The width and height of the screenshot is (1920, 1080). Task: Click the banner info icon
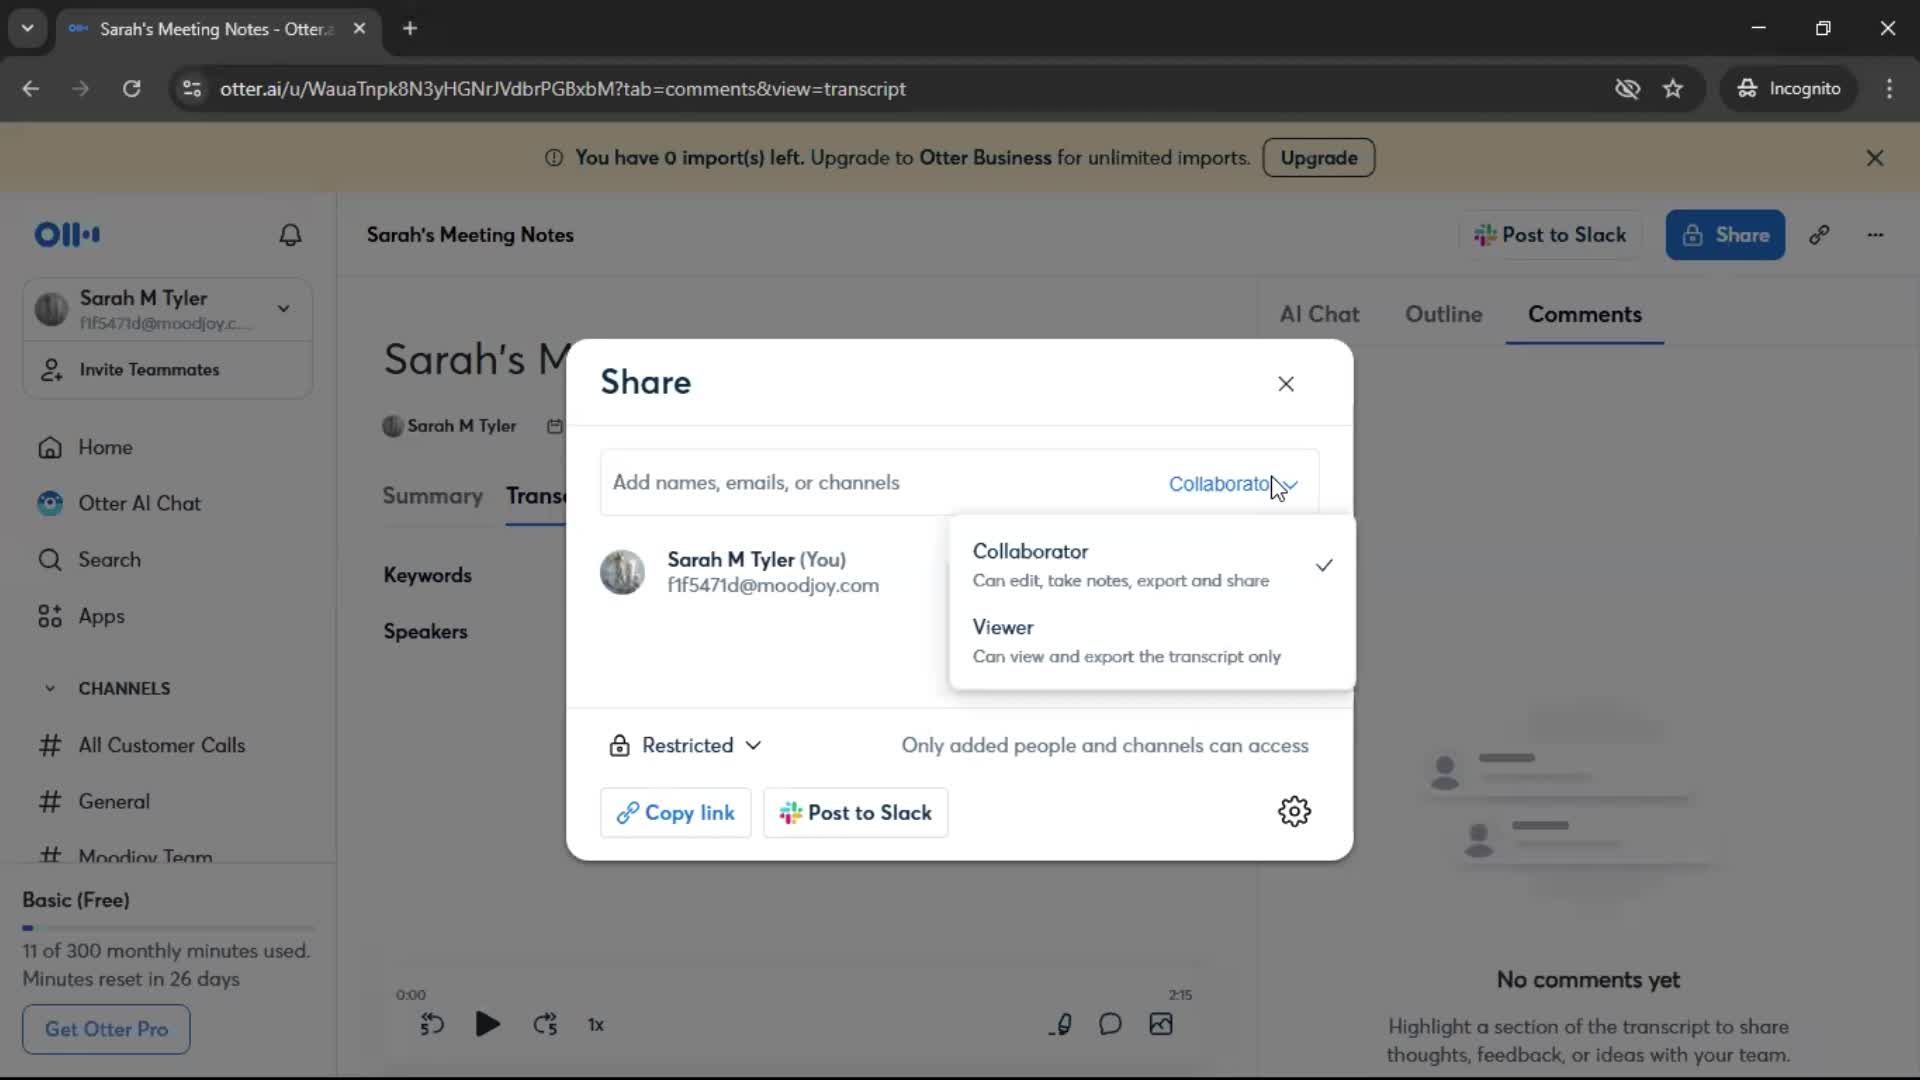[x=554, y=158]
